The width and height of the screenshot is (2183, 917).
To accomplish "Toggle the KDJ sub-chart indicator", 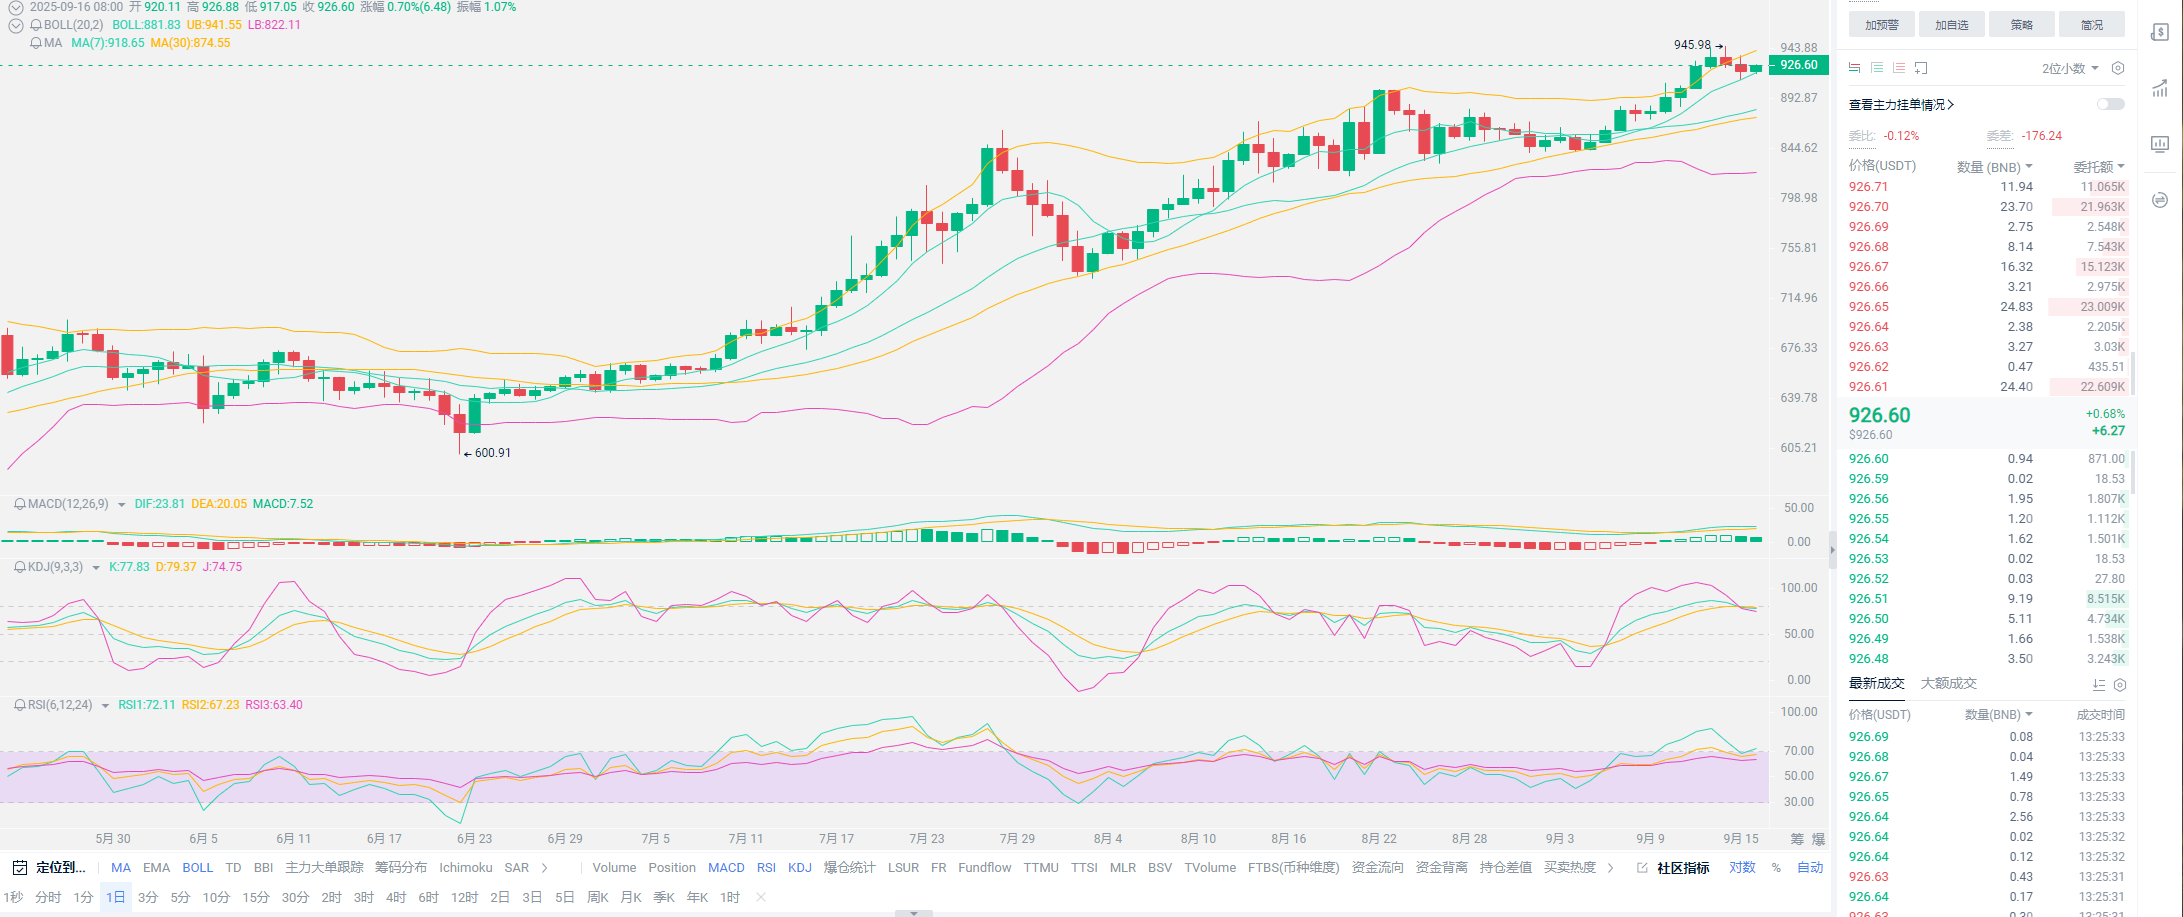I will click(800, 868).
